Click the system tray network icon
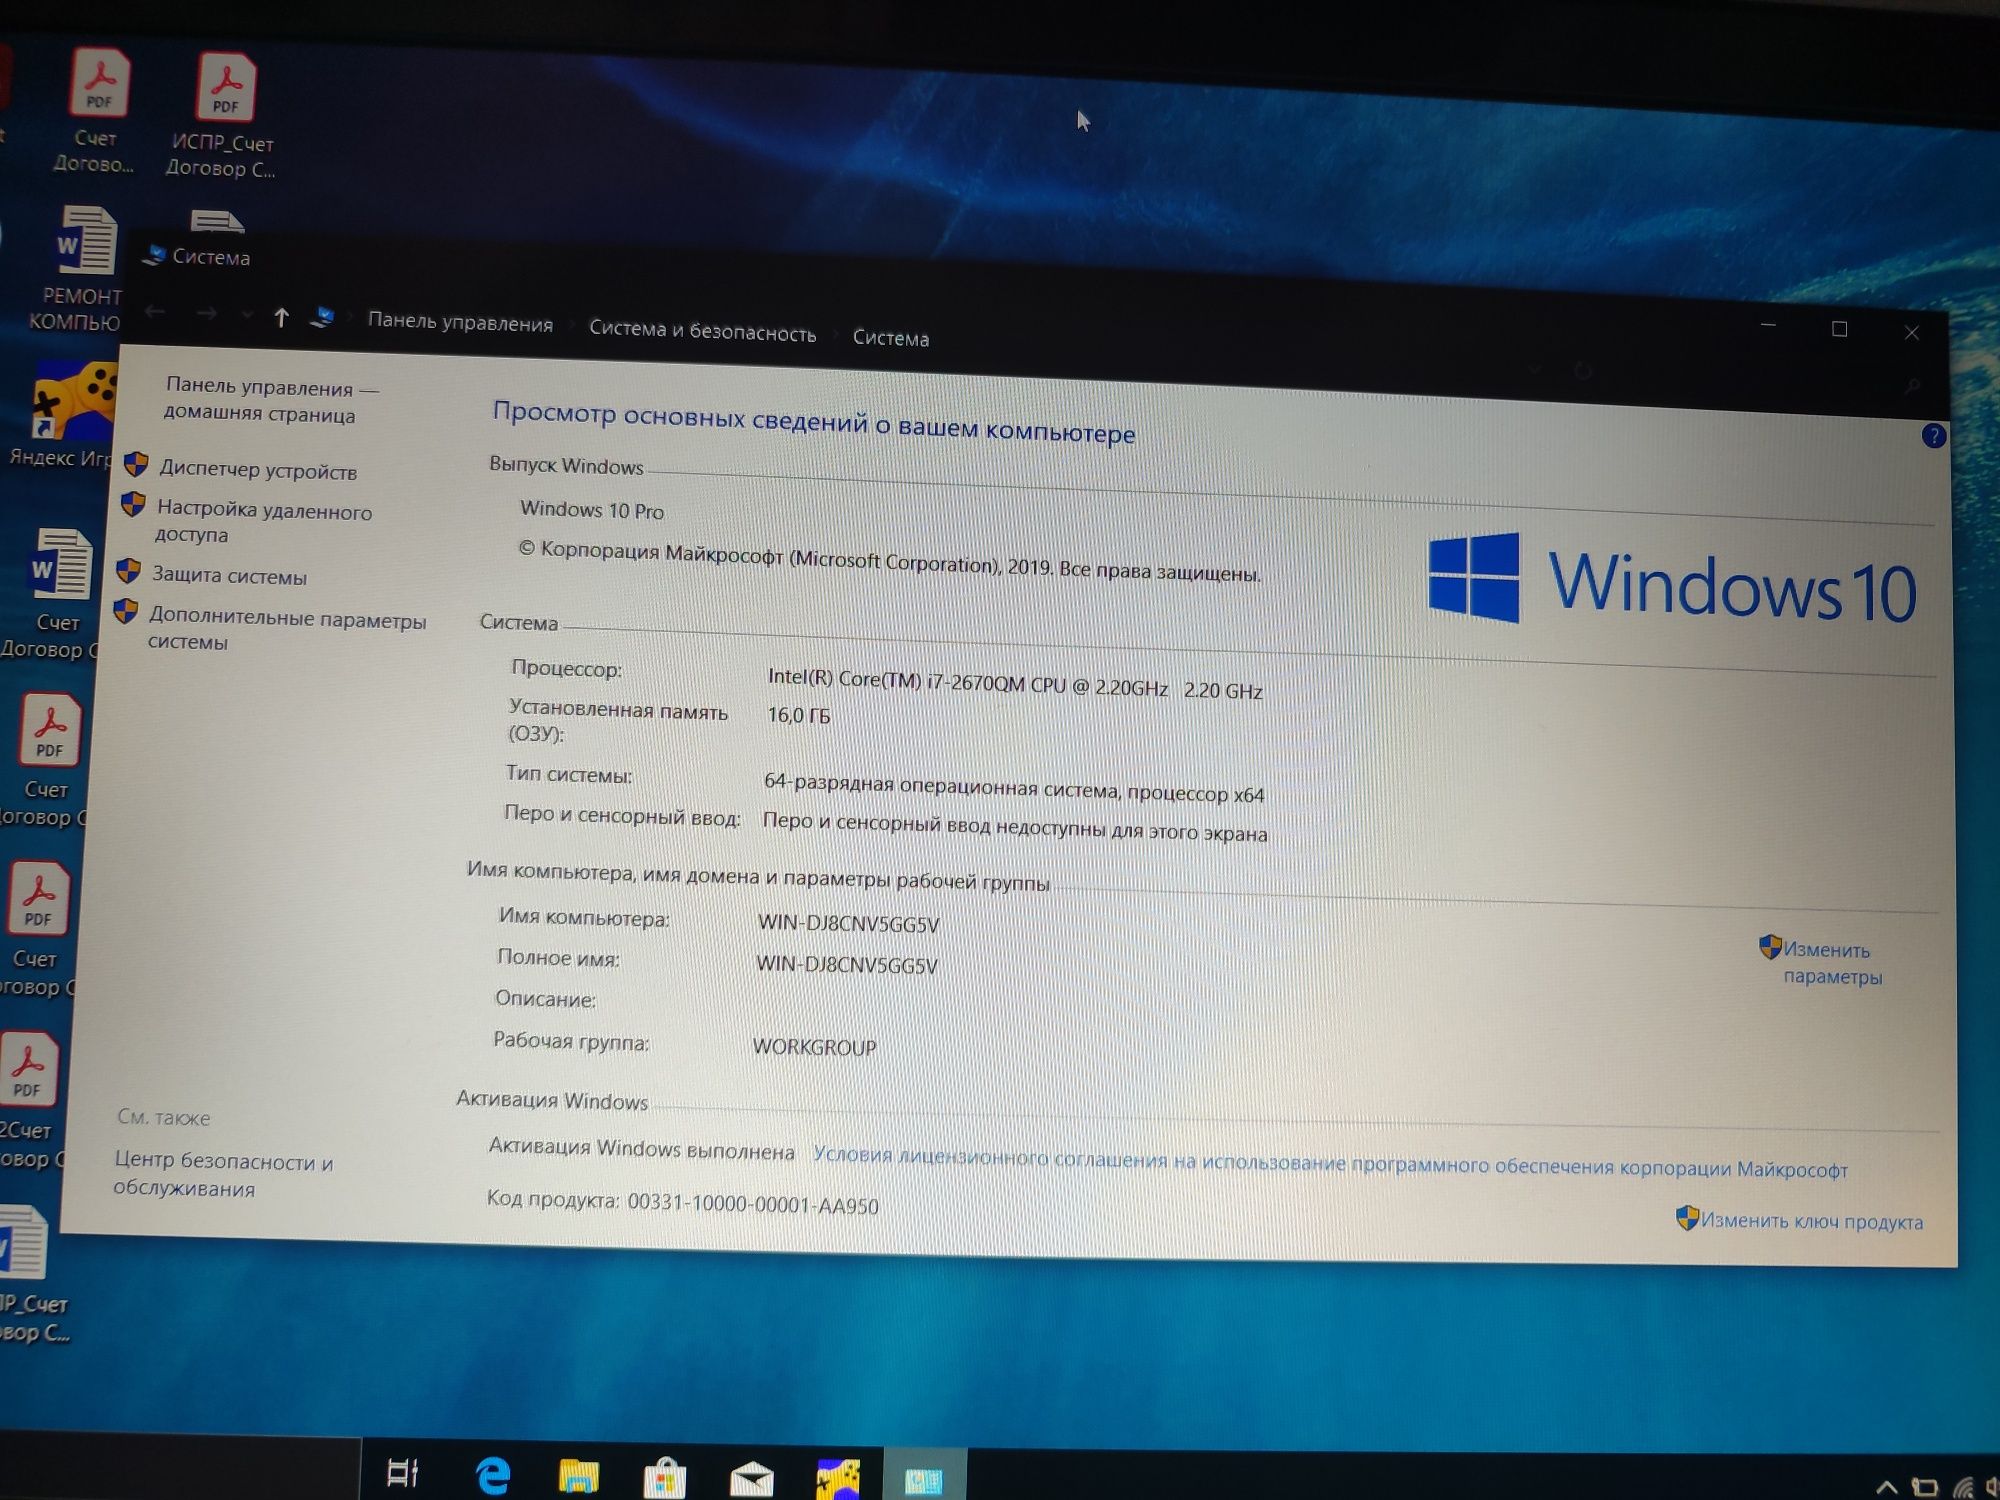 (x=1963, y=1489)
